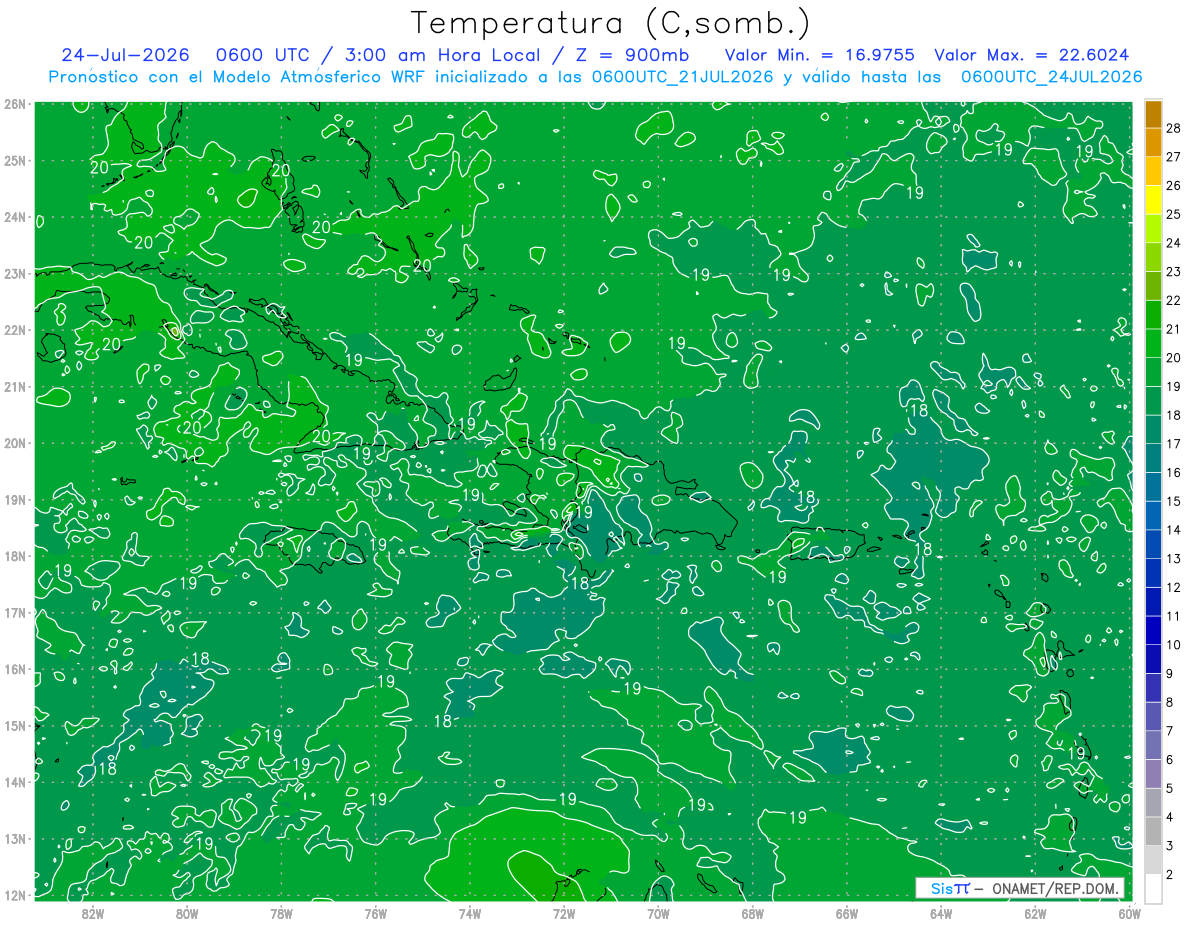
Task: Click the '23N' latitude axis label
Action: (14, 274)
